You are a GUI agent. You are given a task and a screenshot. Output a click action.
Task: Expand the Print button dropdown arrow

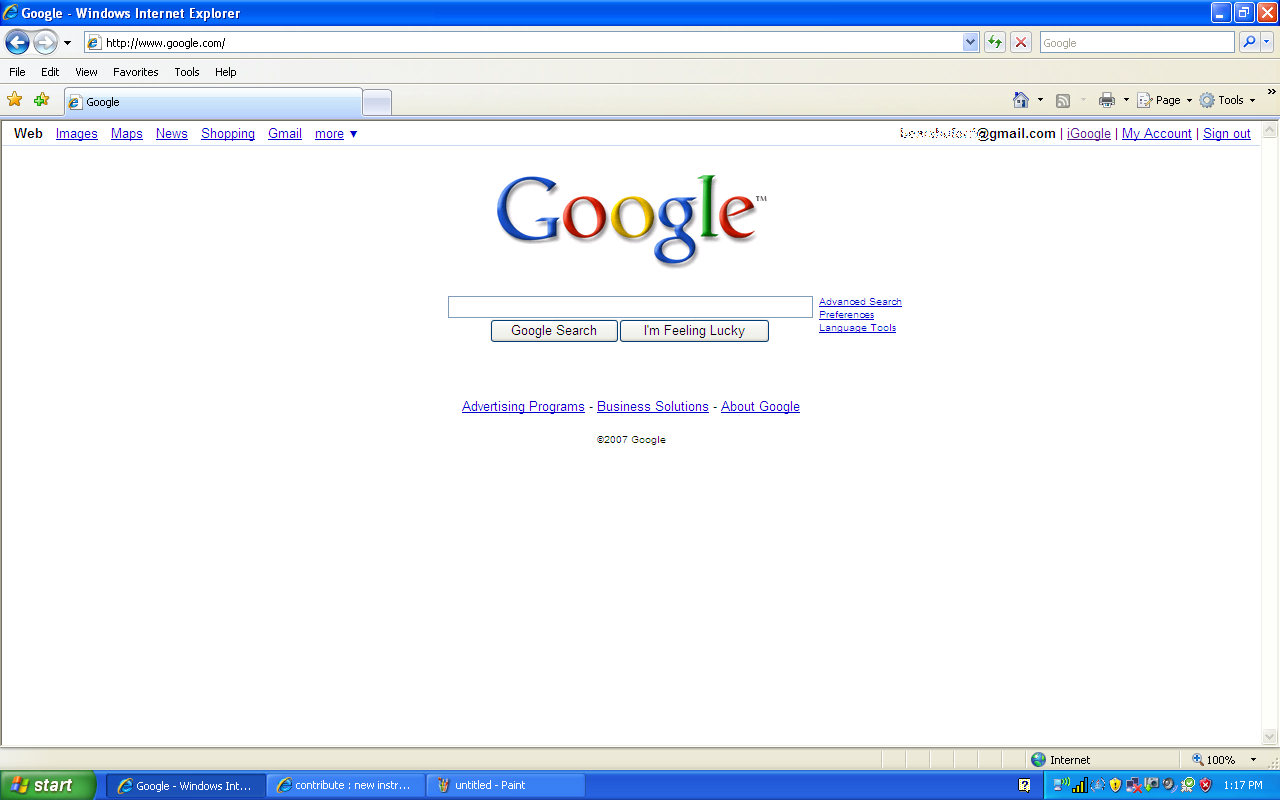point(1126,100)
